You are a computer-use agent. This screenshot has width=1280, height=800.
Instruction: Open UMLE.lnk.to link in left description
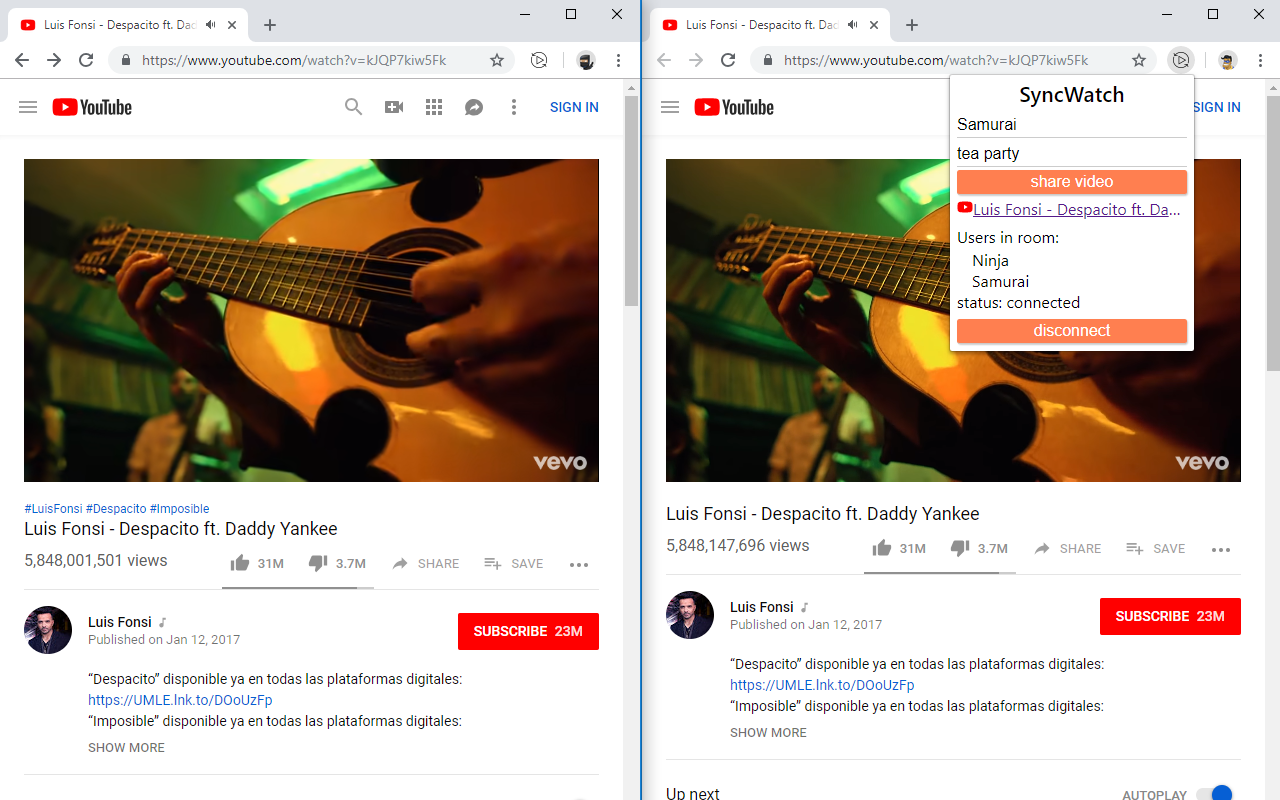(x=180, y=700)
